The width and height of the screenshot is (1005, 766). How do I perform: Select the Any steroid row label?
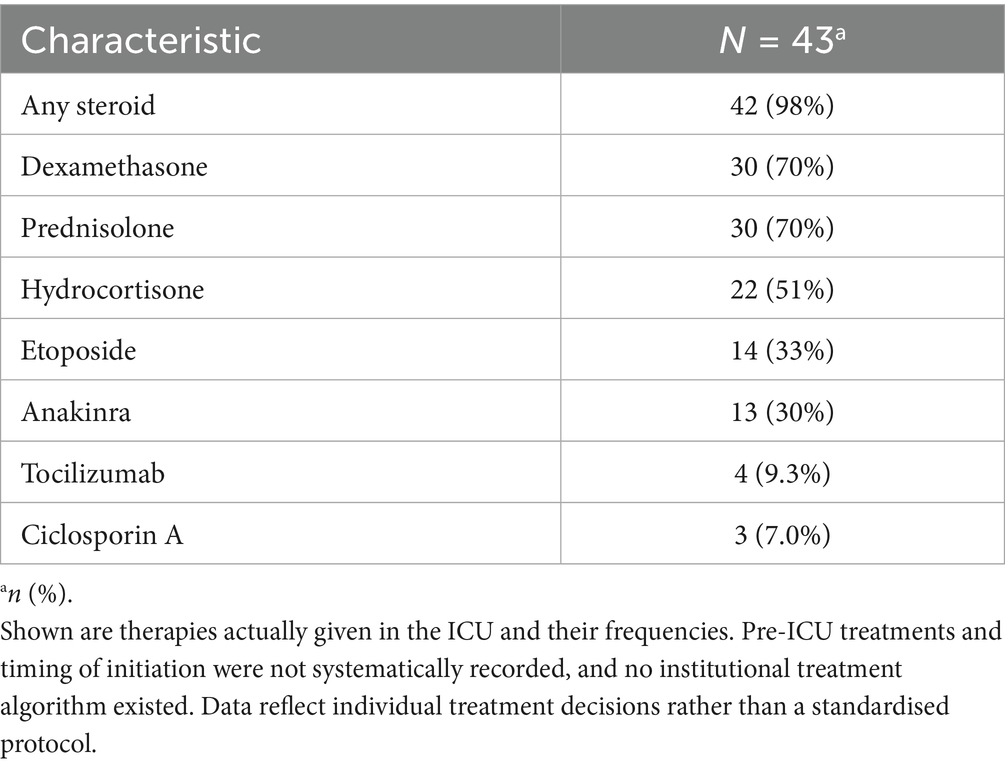89,104
